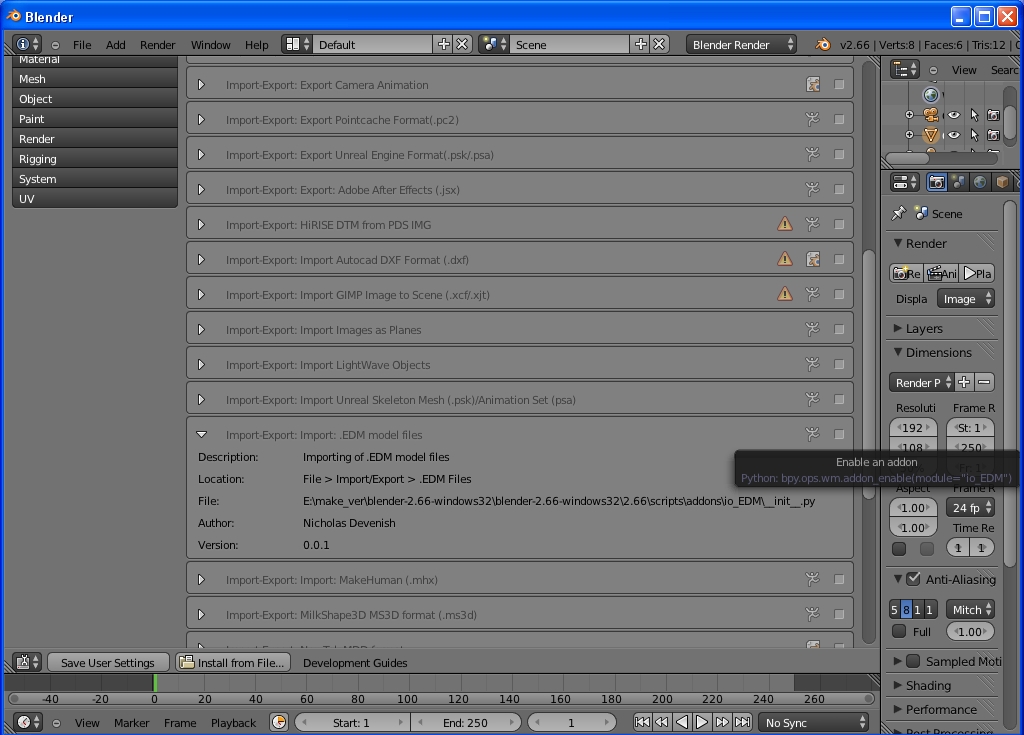
Task: Hide the Camera using its eye icon
Action: click(x=954, y=115)
